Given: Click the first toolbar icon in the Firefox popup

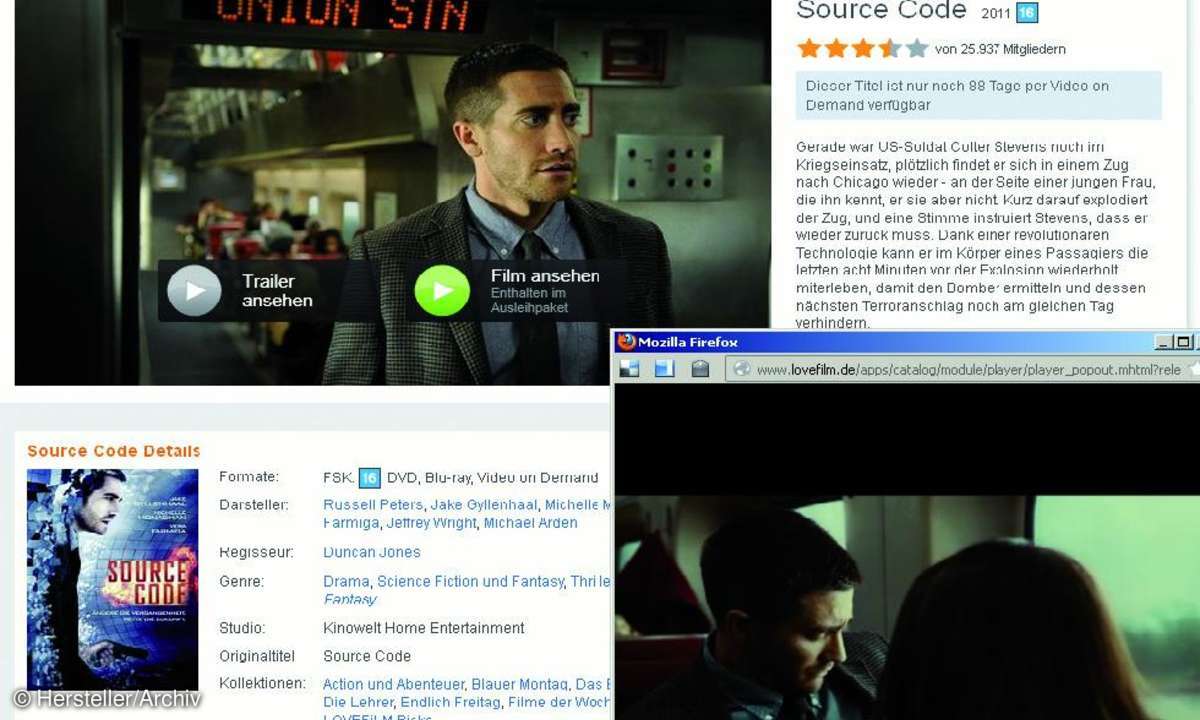Looking at the screenshot, I should point(628,369).
